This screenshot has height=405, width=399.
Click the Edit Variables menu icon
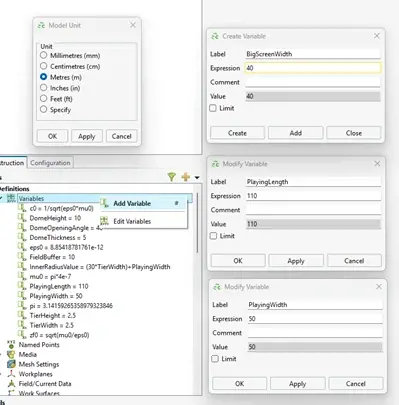pos(105,221)
